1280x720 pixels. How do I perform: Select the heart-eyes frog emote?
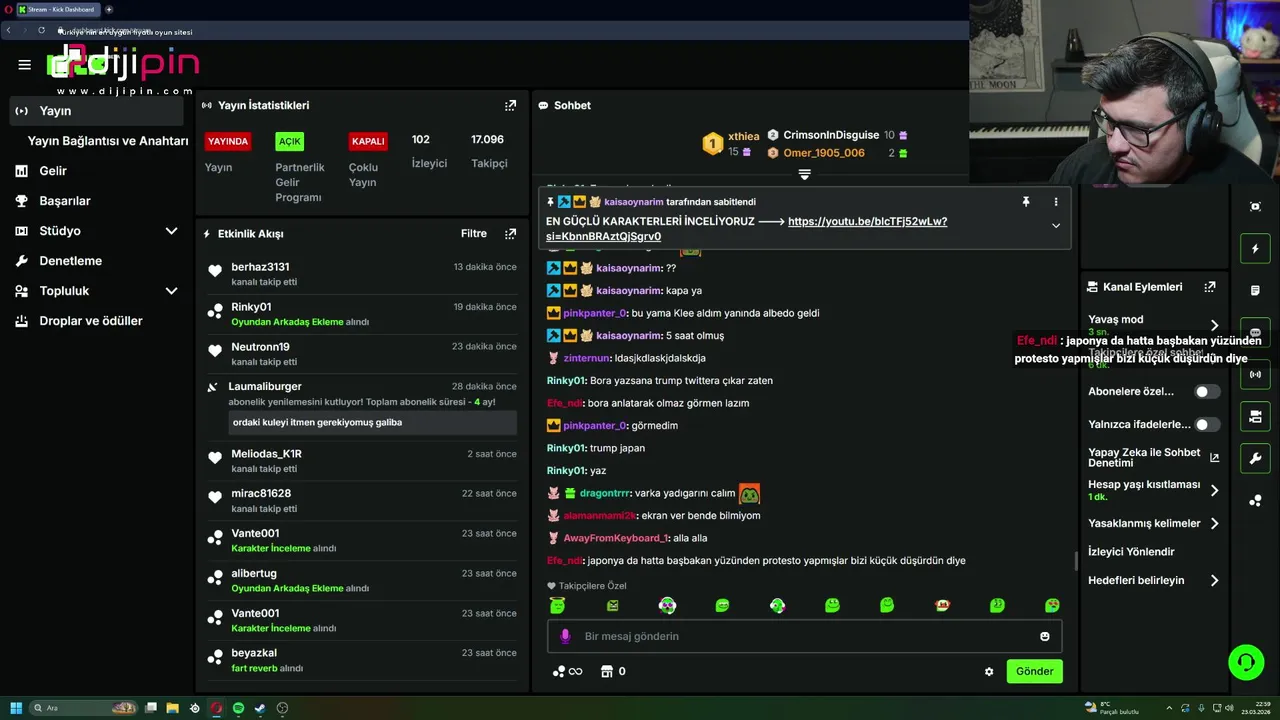pos(1052,605)
